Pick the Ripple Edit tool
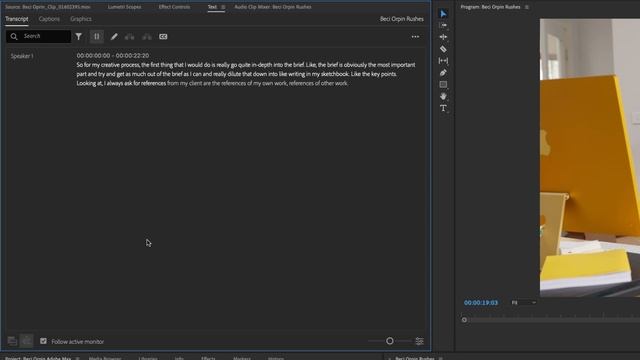The width and height of the screenshot is (640, 360). point(443,37)
